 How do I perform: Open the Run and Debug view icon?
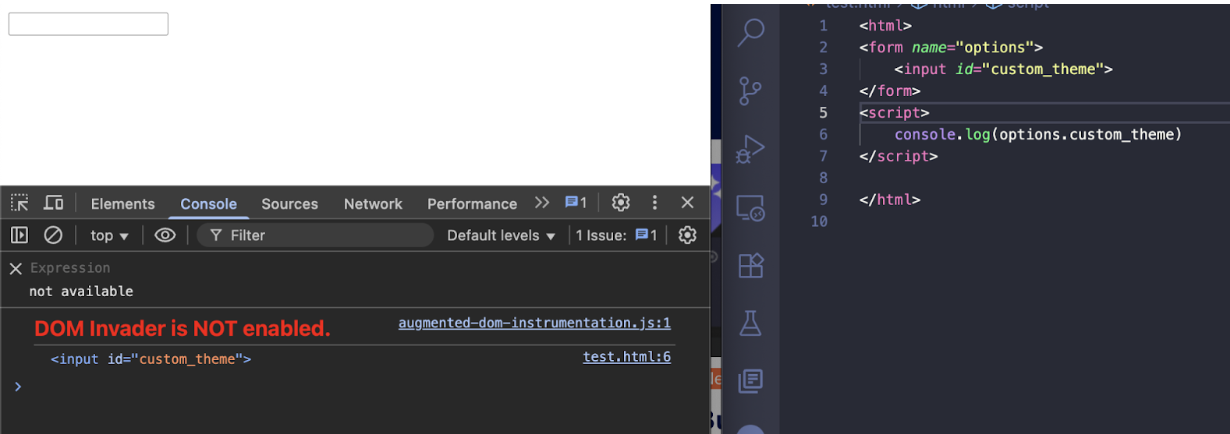tap(750, 150)
